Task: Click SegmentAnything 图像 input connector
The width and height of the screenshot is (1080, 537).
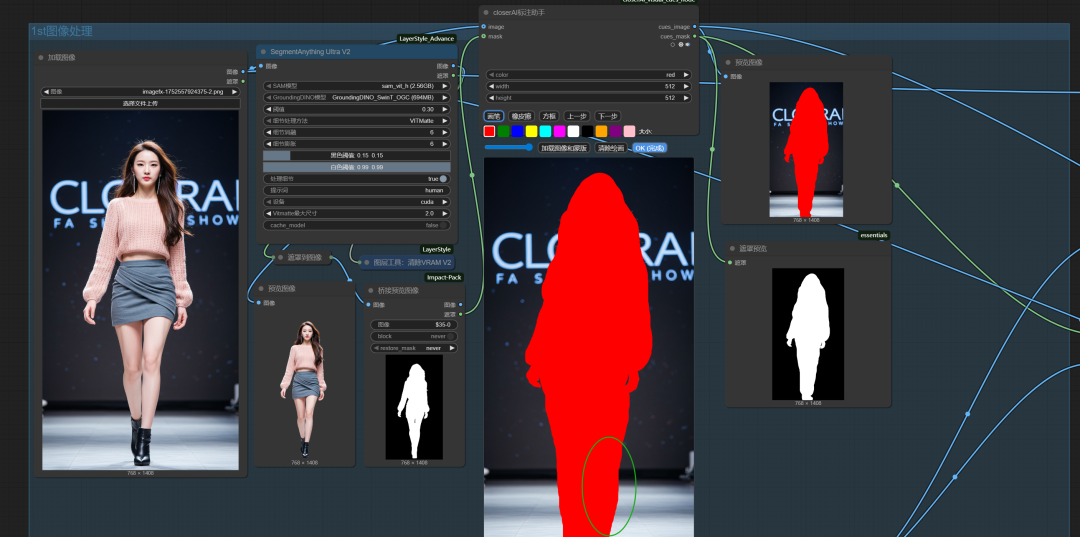Action: tap(260, 66)
